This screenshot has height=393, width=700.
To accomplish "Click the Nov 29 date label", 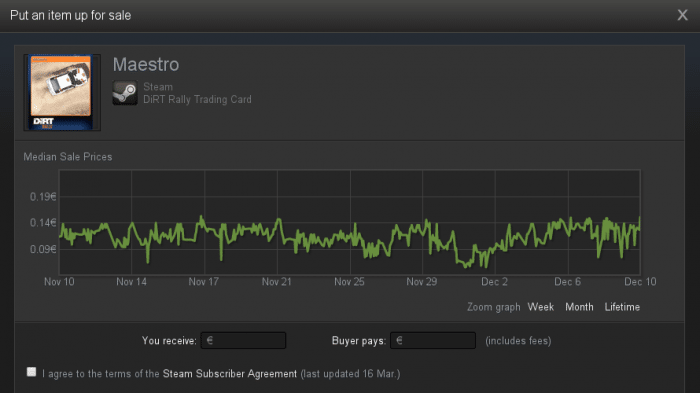I will (421, 282).
